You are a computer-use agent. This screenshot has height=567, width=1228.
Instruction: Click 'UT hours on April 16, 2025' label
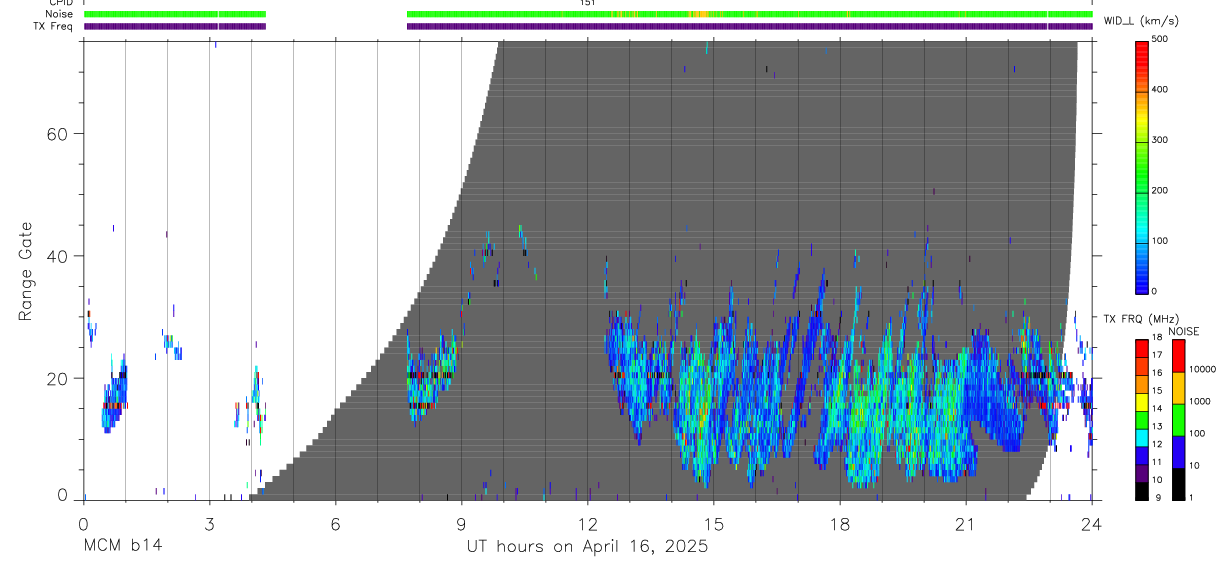click(587, 547)
